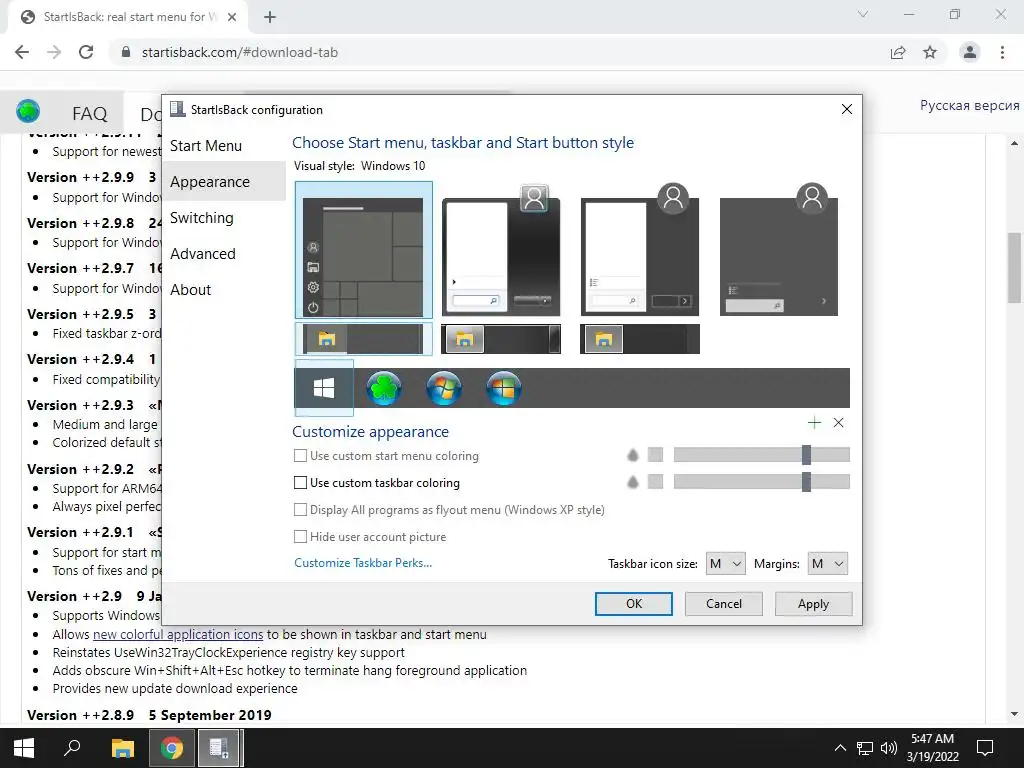
Task: Close the StartIsBack browser tab
Action: pyautogui.click(x=232, y=17)
